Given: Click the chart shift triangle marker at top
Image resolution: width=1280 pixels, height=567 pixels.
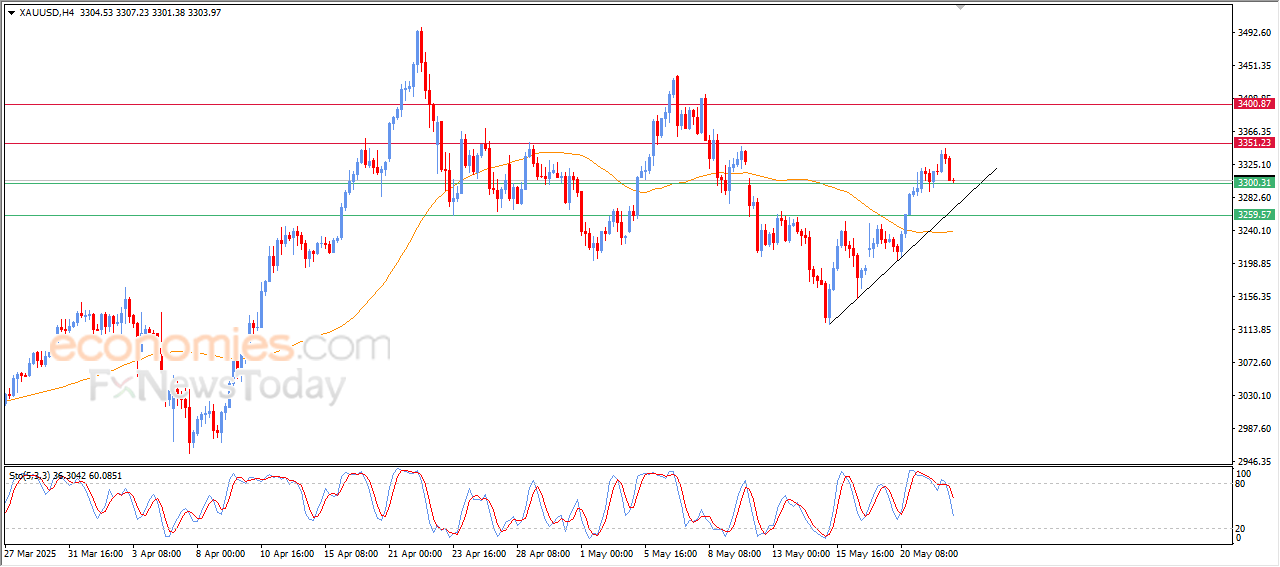Looking at the screenshot, I should [961, 7].
